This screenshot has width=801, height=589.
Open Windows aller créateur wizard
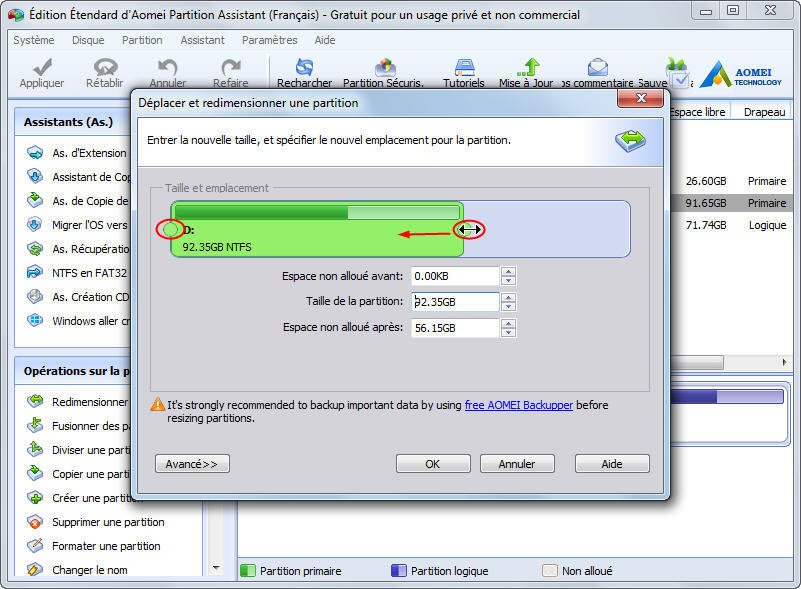click(78, 321)
